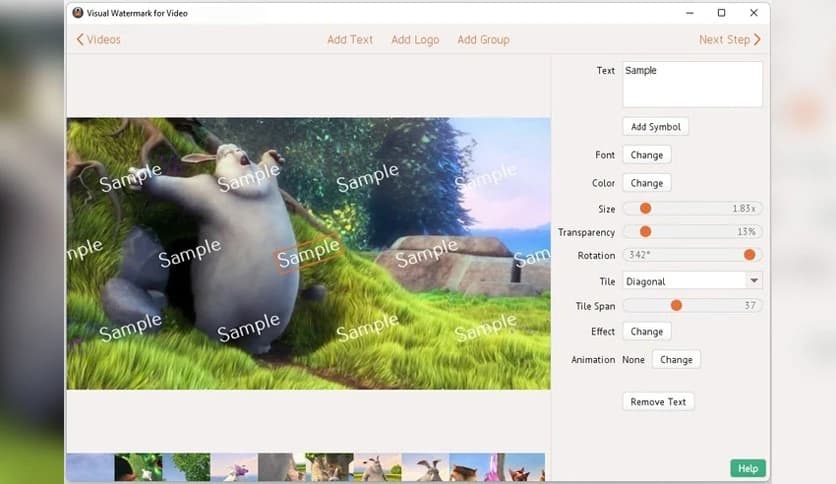Click the Visual Watermark app icon in title bar
836x484 pixels.
click(x=78, y=13)
